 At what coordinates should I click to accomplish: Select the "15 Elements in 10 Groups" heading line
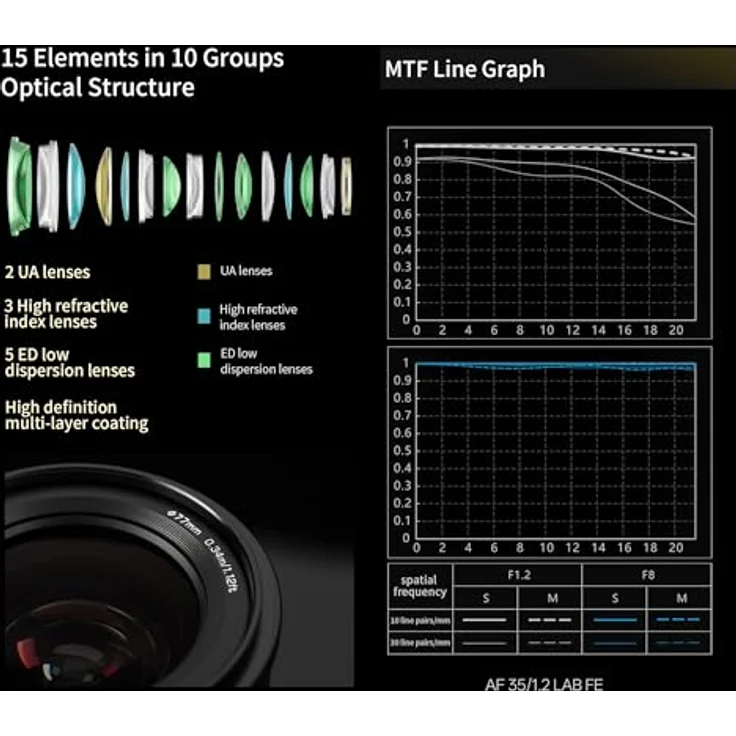point(143,59)
